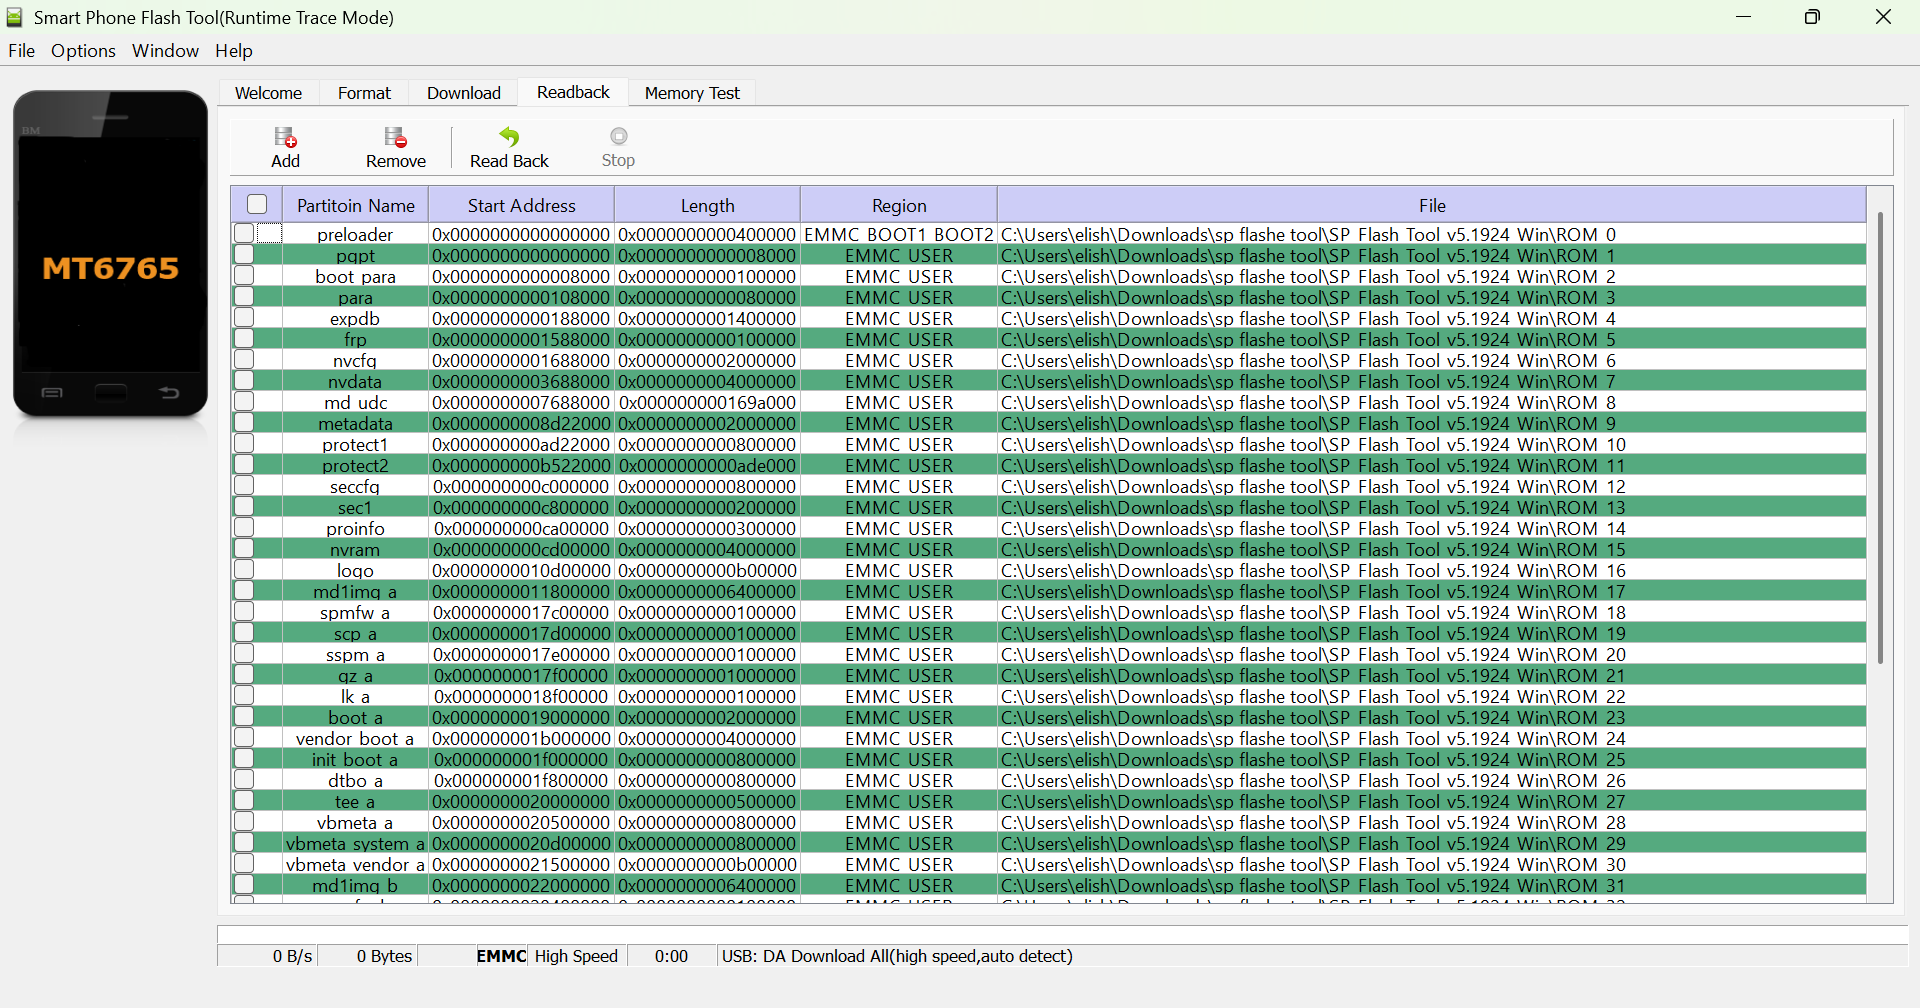
Task: Select the md1img_a partition name
Action: tap(355, 591)
